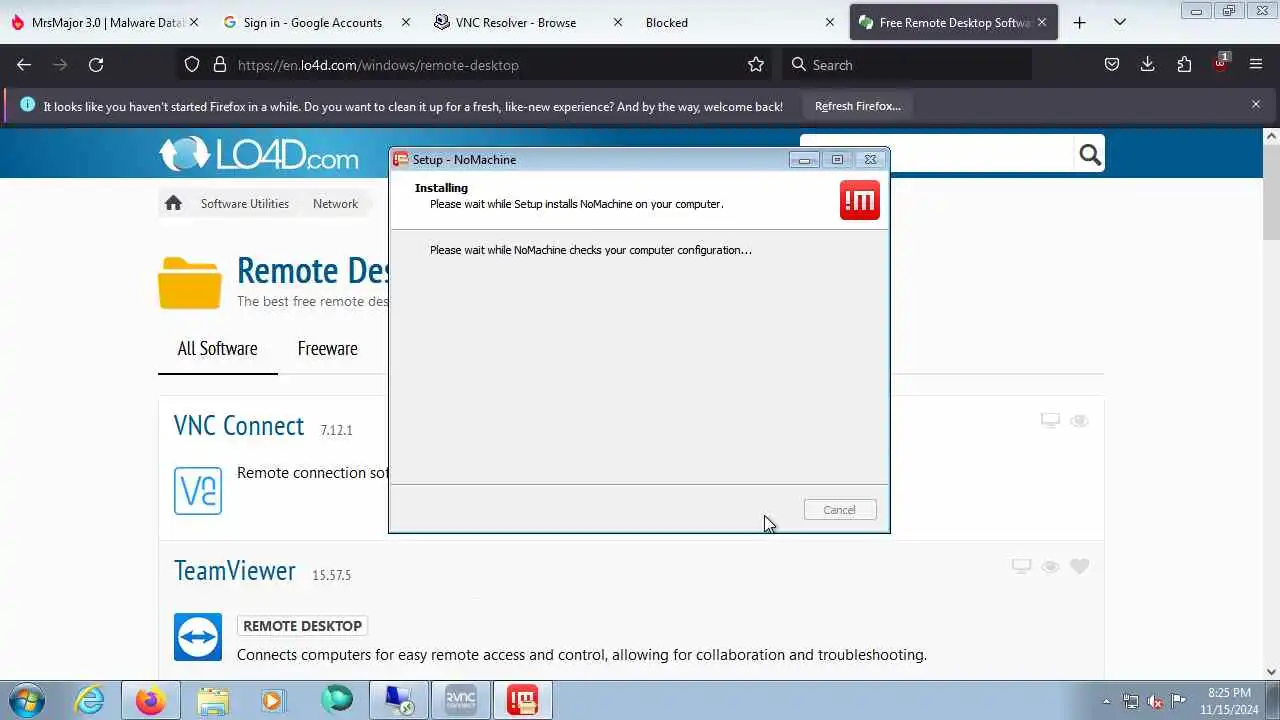
Task: Open the Firefox application menu
Action: 1256,64
